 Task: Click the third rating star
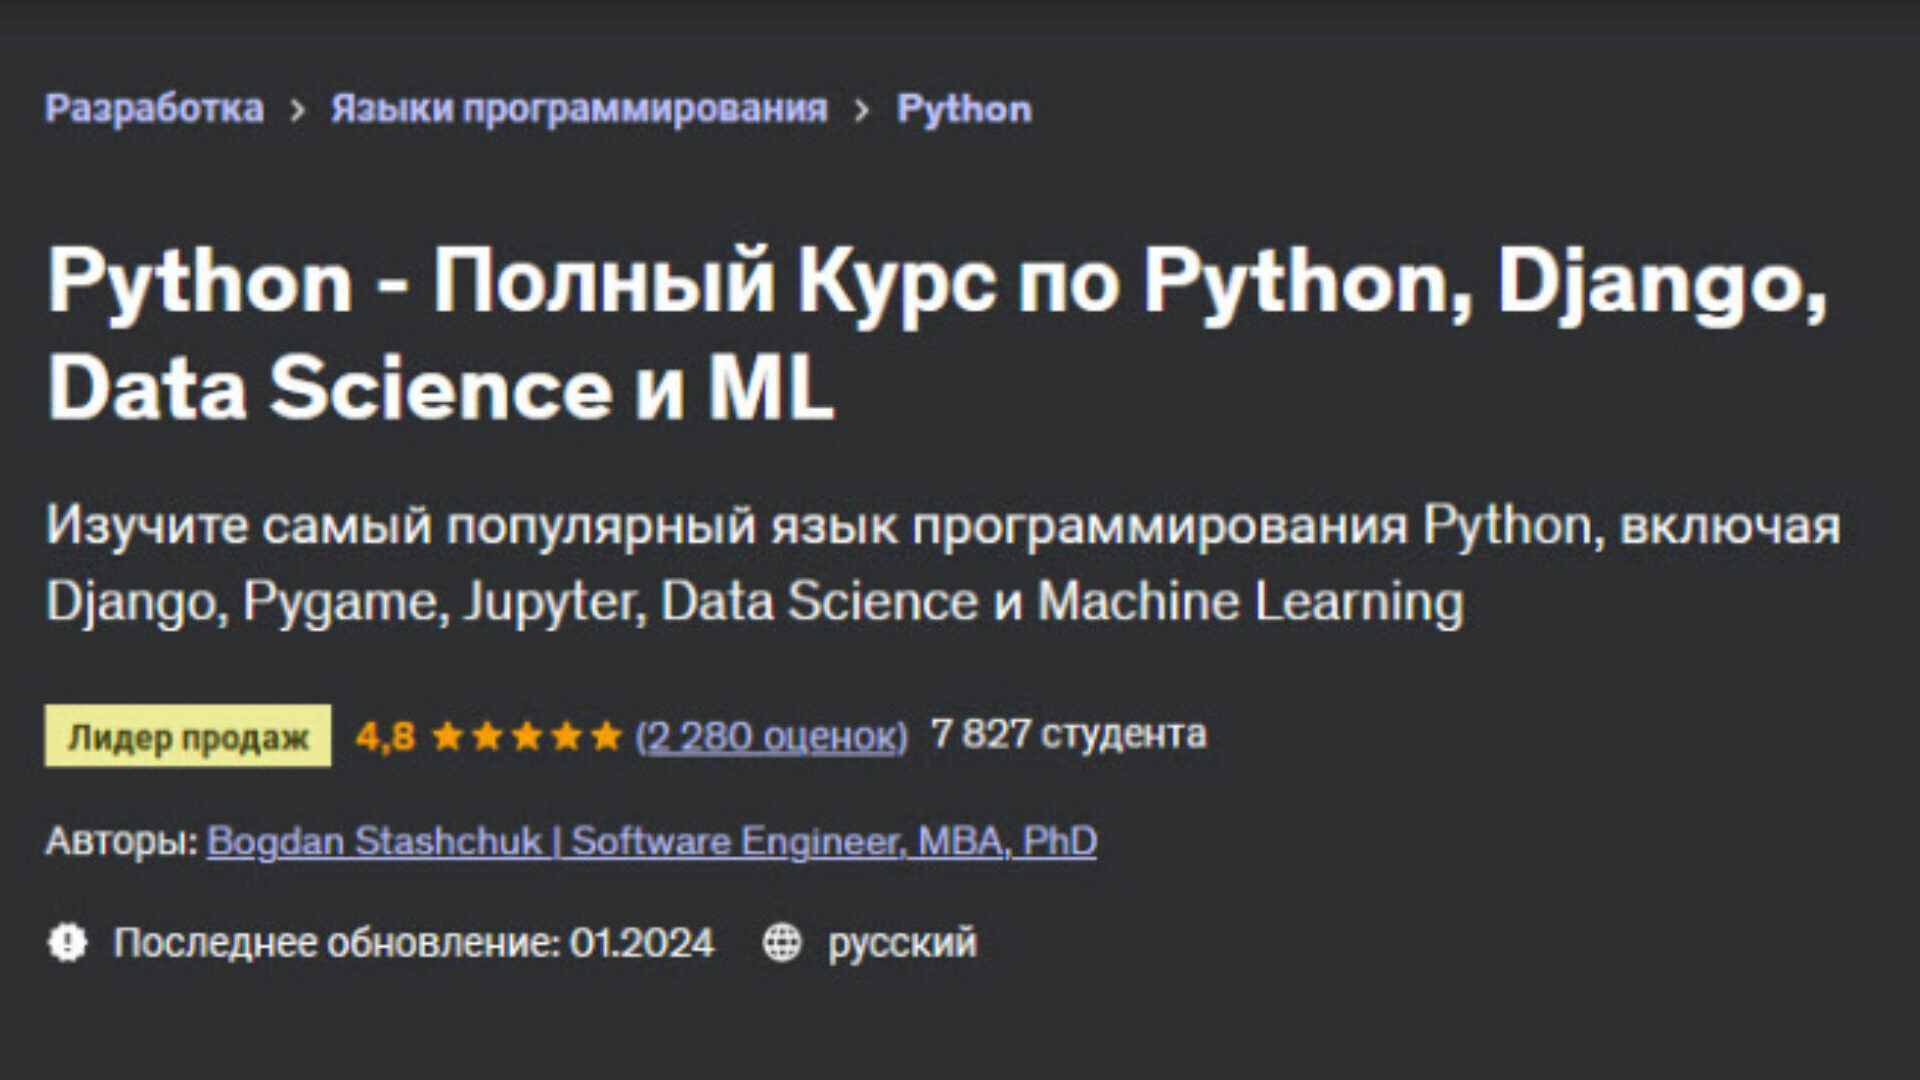point(527,737)
